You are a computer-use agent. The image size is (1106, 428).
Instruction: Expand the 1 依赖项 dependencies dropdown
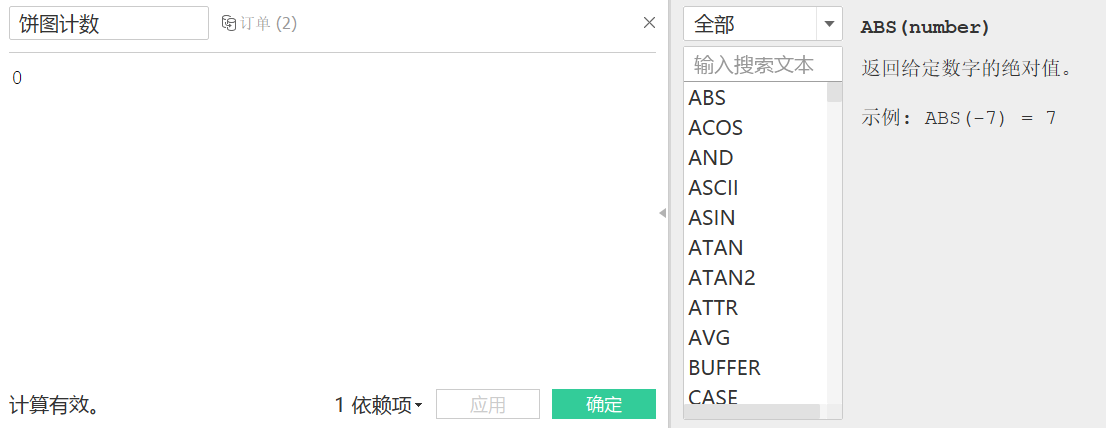click(x=379, y=405)
